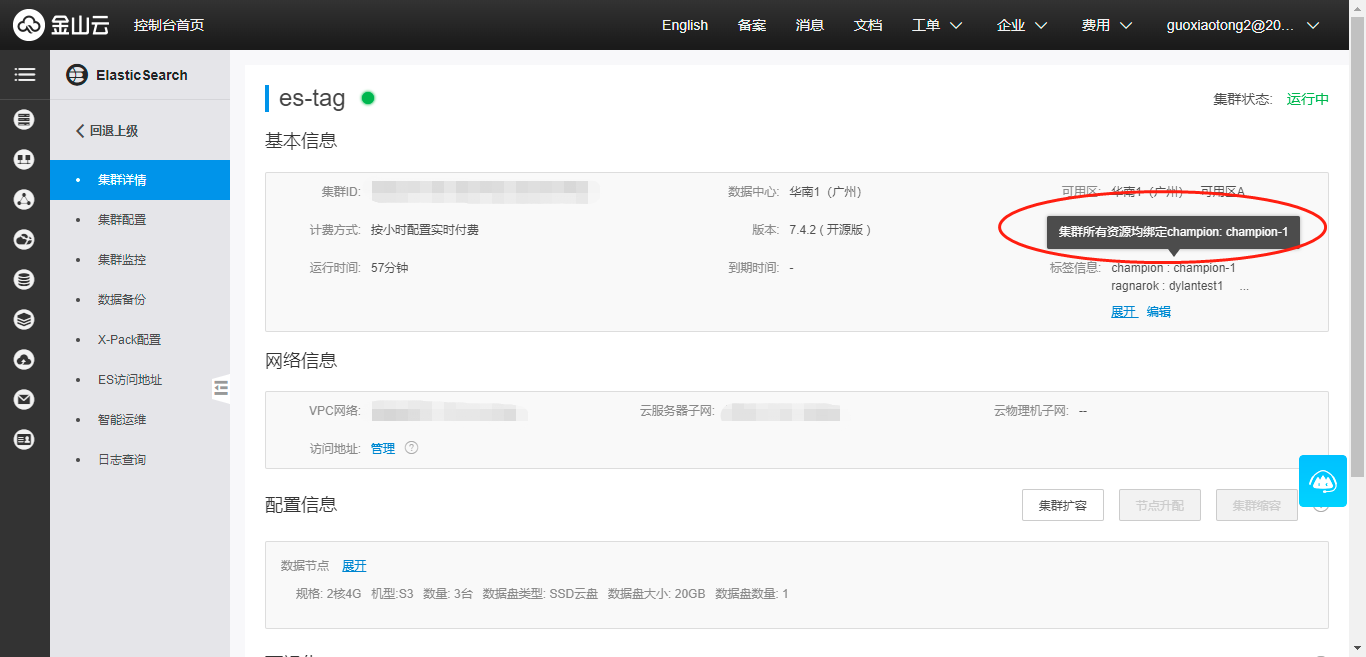Open the database stack icon in sidebar
Screen dimensions: 1366x657
[24, 279]
